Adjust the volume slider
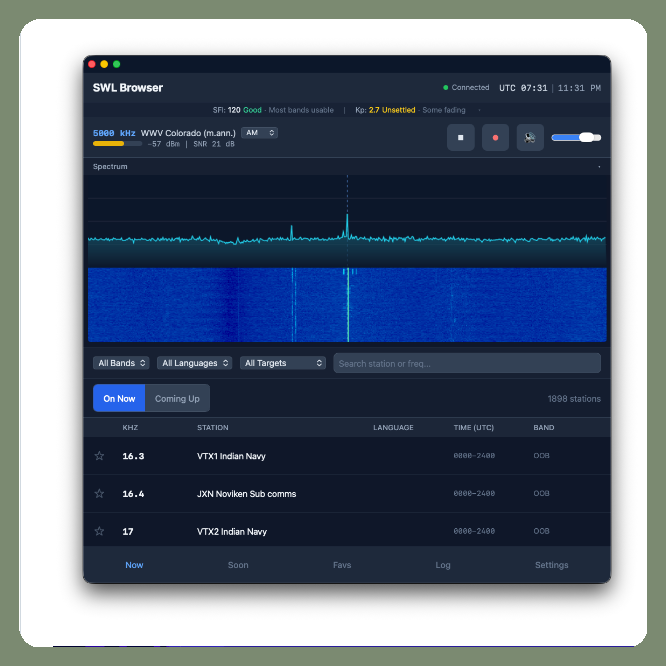666x666 pixels. [x=576, y=137]
